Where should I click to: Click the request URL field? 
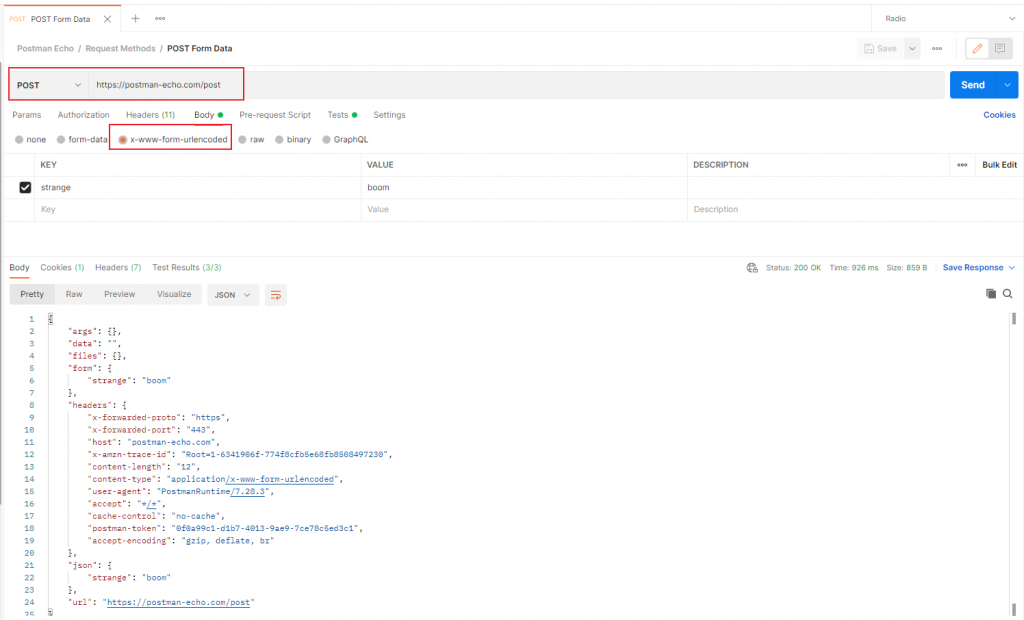point(516,85)
